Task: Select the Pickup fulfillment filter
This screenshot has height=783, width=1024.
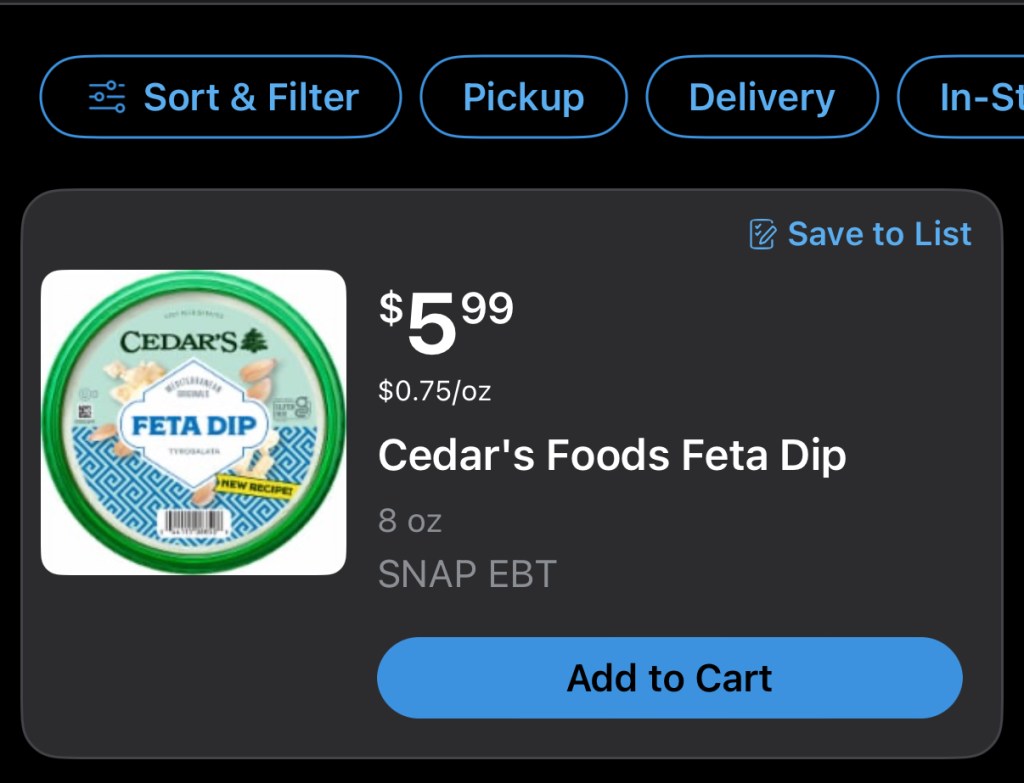Action: point(524,96)
